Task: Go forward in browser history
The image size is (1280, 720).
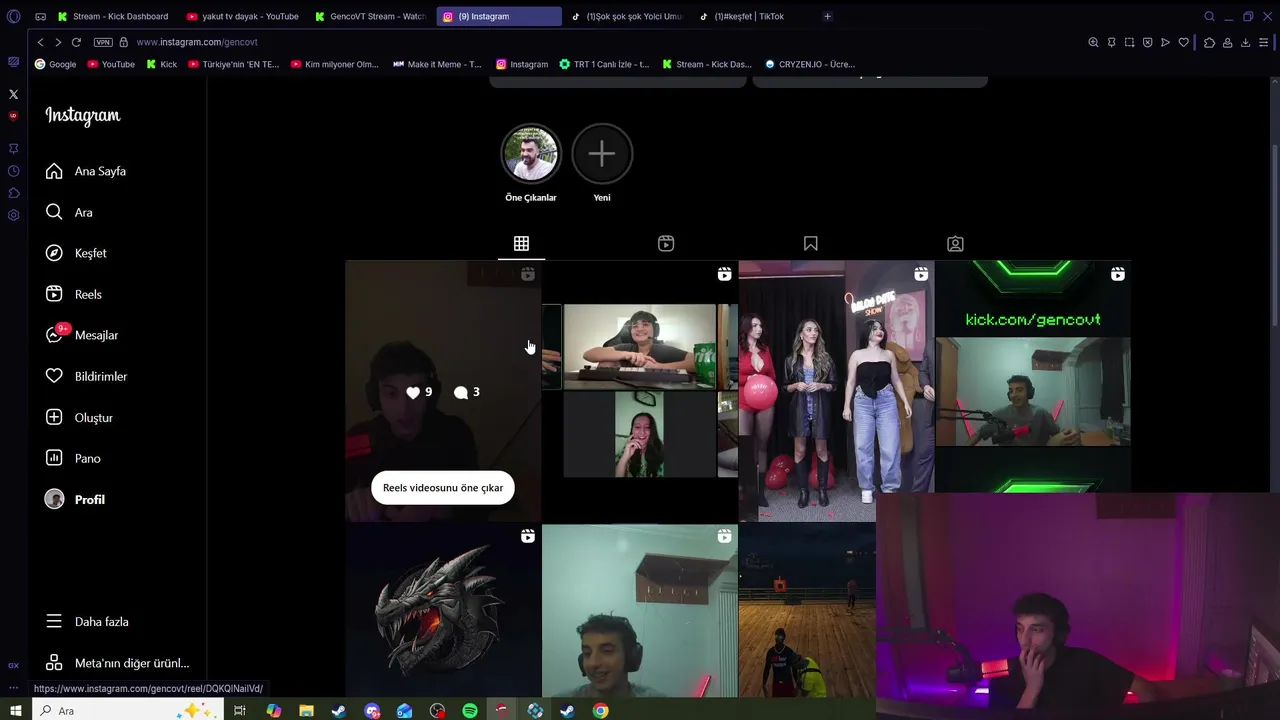Action: [x=58, y=42]
